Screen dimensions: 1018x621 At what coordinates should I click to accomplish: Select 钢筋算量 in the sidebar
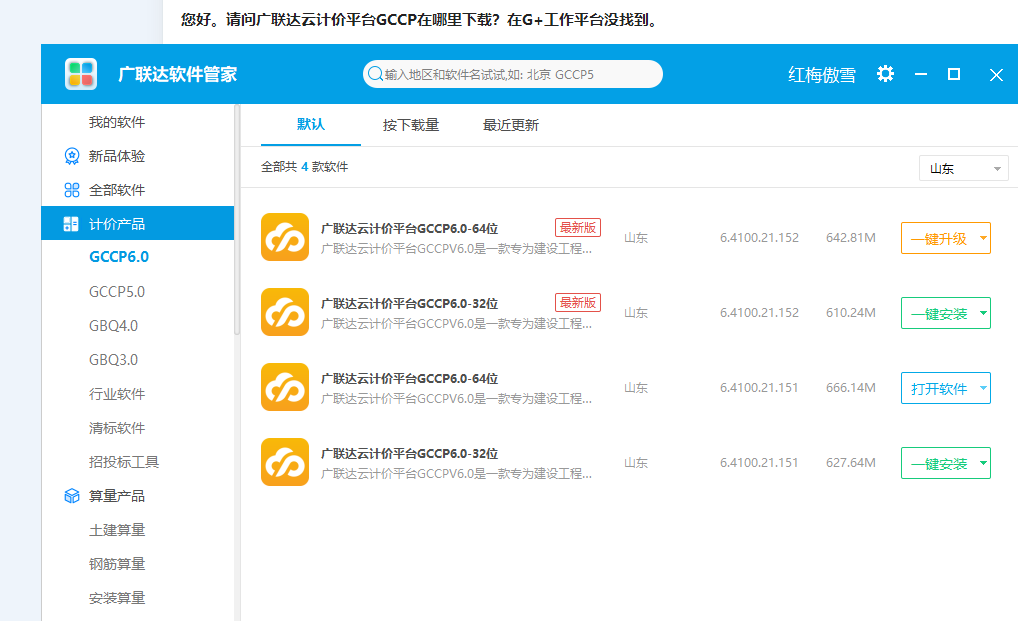tap(117, 564)
